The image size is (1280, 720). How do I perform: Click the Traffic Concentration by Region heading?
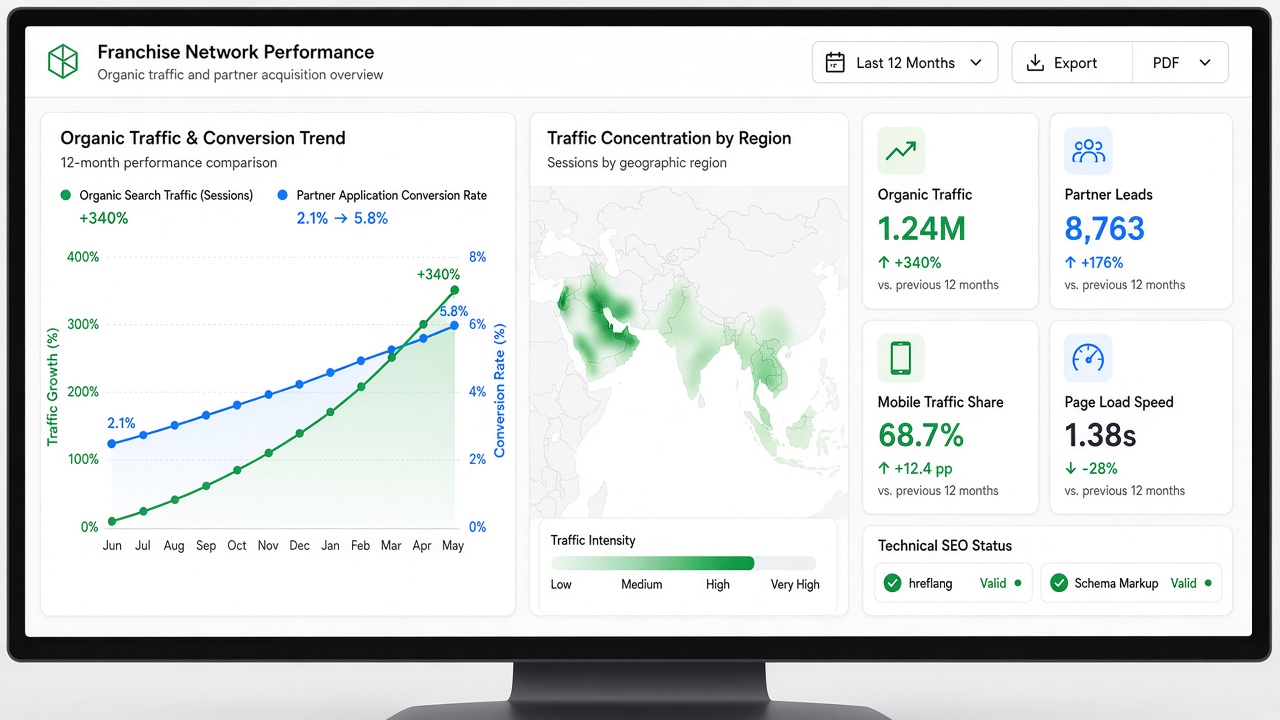(x=669, y=138)
